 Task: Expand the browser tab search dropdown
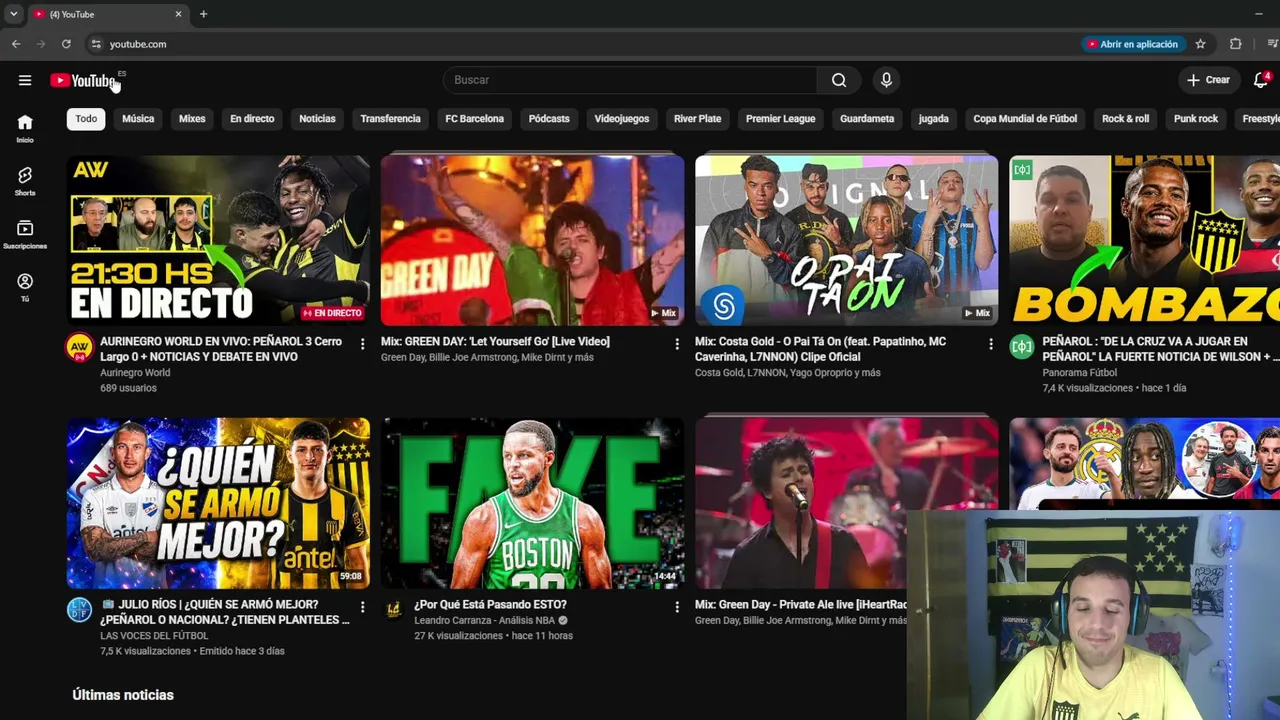[13, 14]
